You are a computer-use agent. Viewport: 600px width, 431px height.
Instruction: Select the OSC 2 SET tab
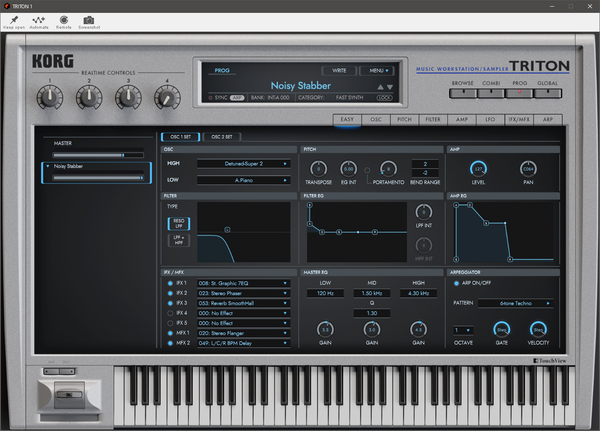222,137
